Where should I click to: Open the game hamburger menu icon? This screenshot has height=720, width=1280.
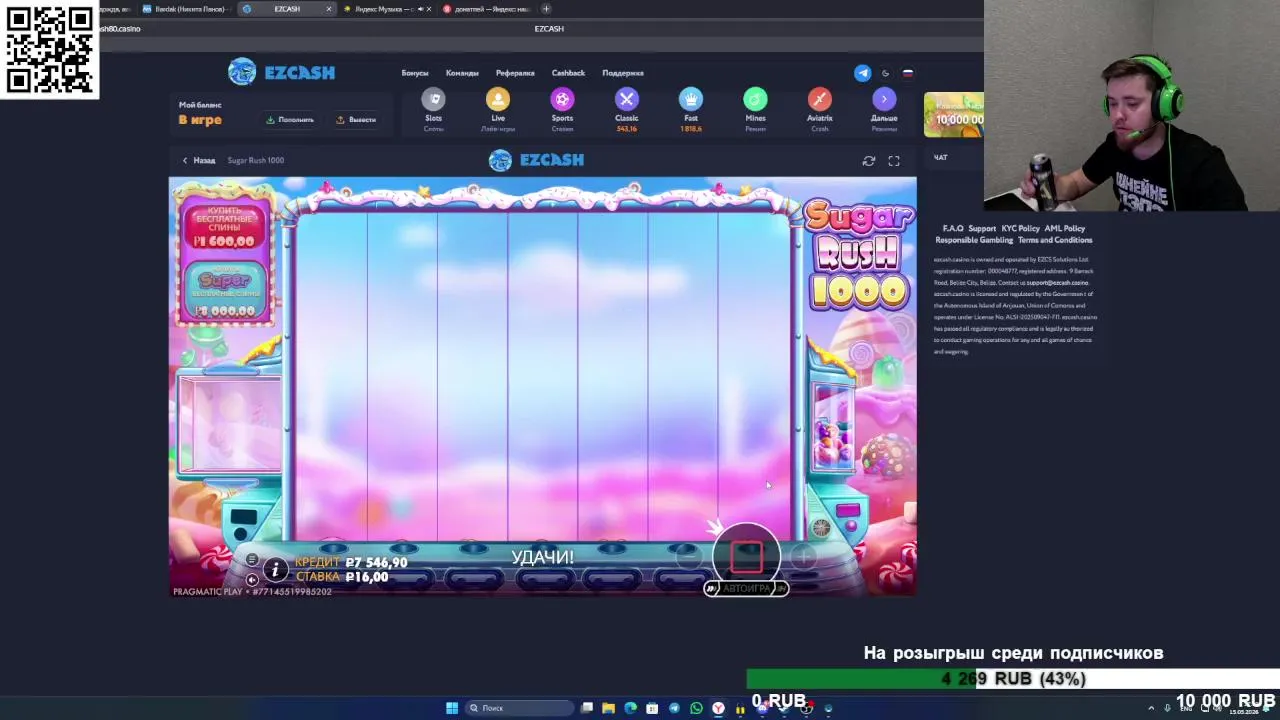pyautogui.click(x=252, y=560)
